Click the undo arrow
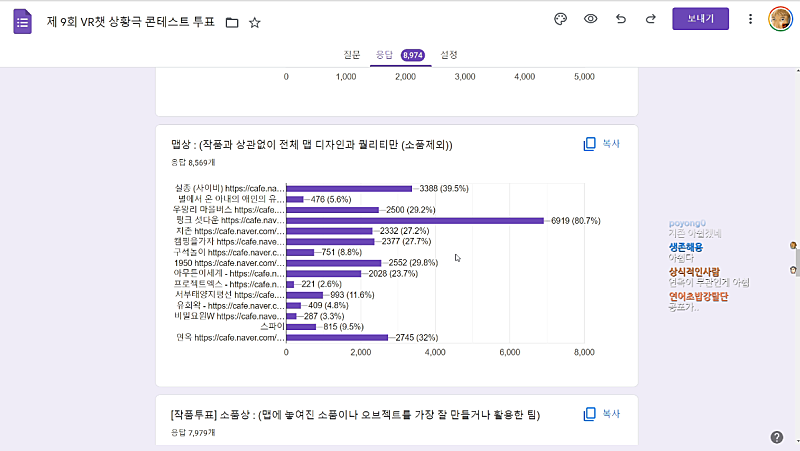This screenshot has height=451, width=800. pos(621,19)
